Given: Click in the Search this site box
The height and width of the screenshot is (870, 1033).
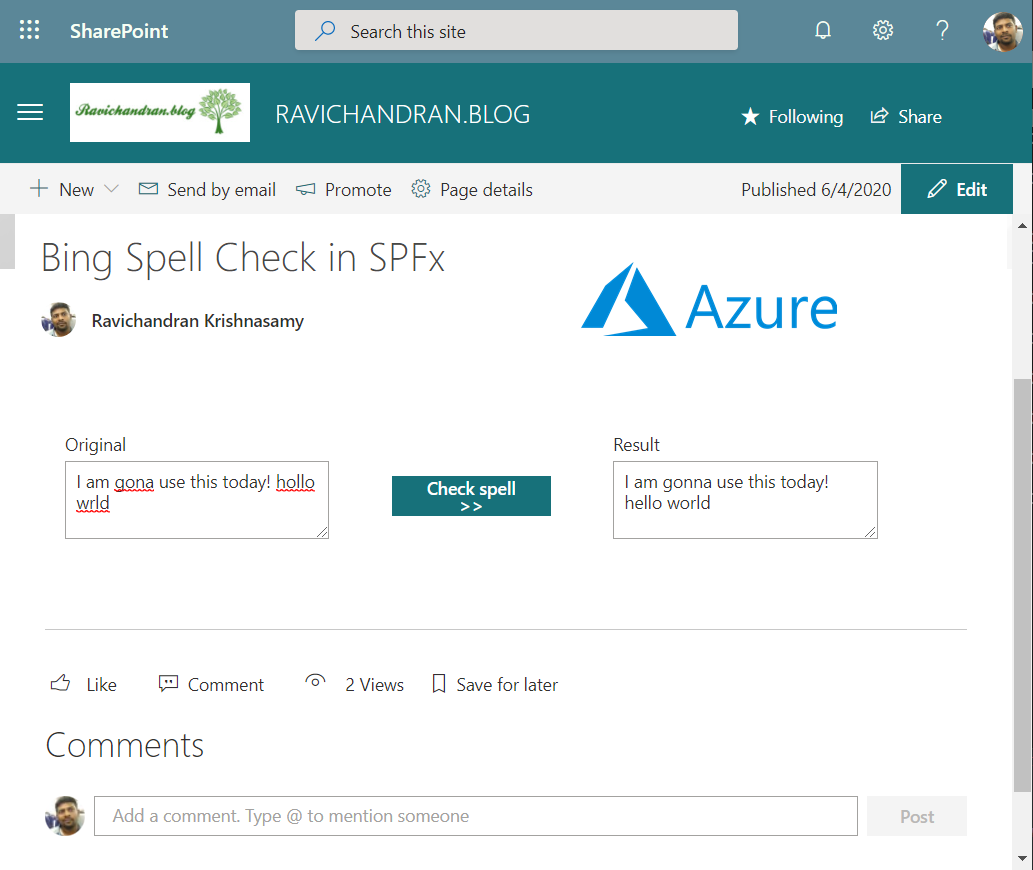Looking at the screenshot, I should coord(516,31).
